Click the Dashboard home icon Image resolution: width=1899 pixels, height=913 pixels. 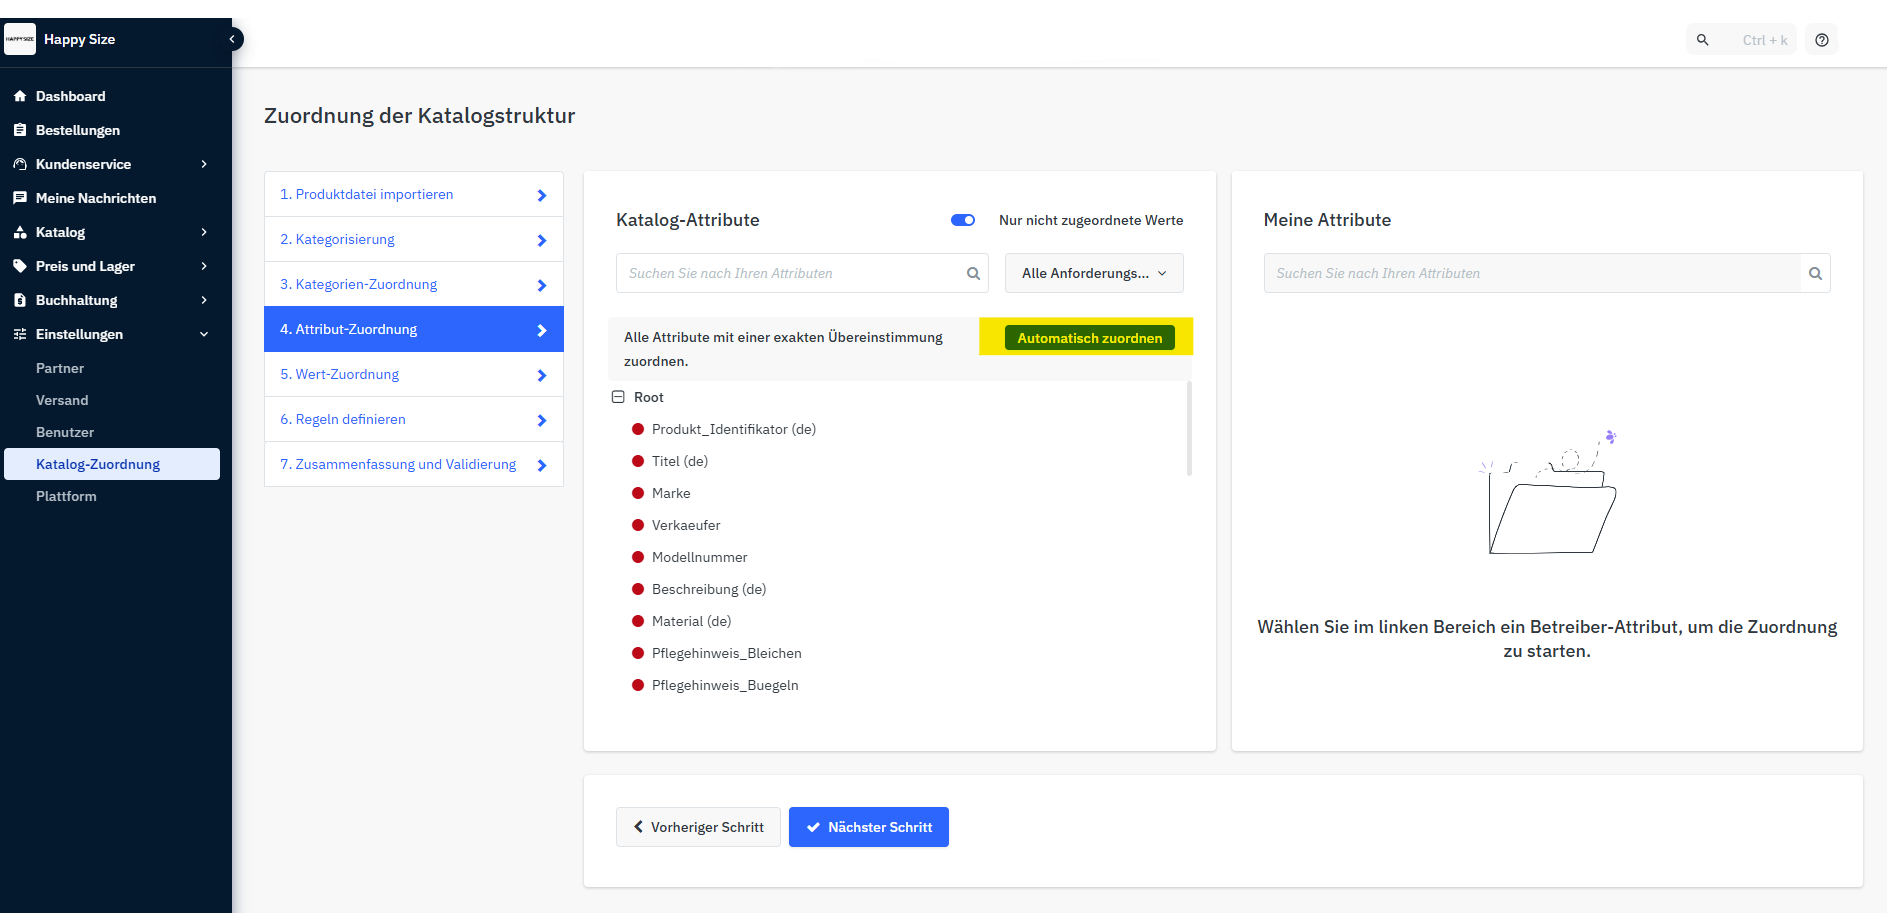tap(20, 96)
